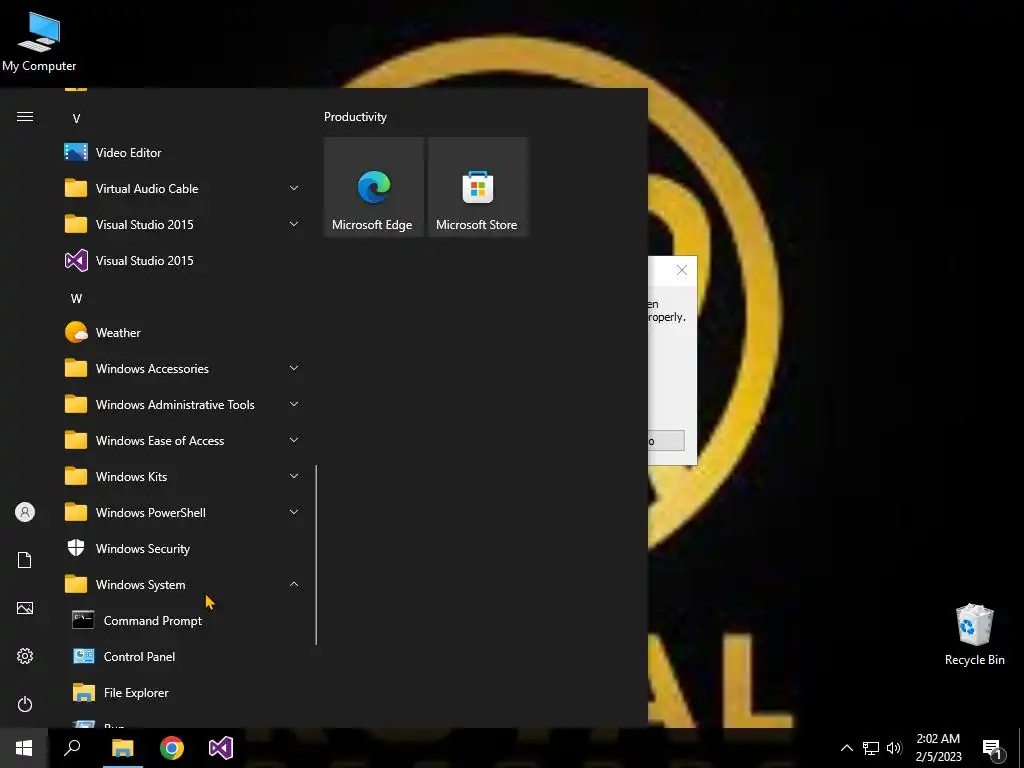Open Pictures from the Start sidebar
The width and height of the screenshot is (1024, 768).
click(25, 608)
